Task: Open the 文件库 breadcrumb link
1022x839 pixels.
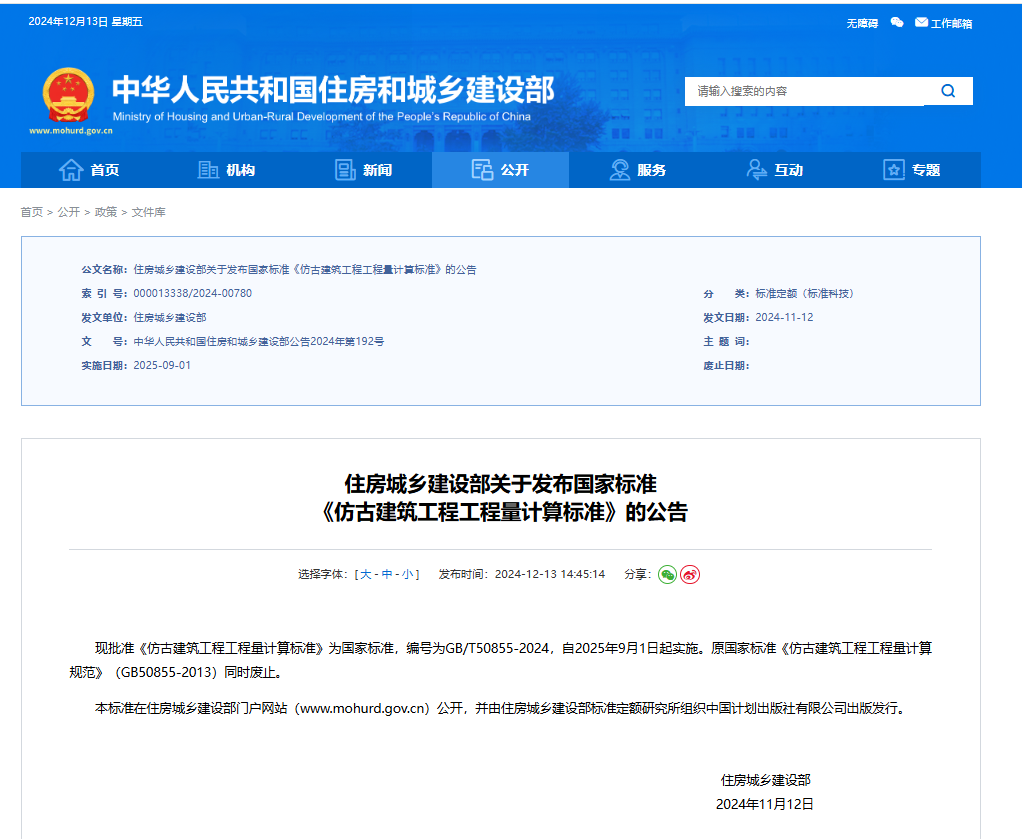Action: pyautogui.click(x=148, y=212)
